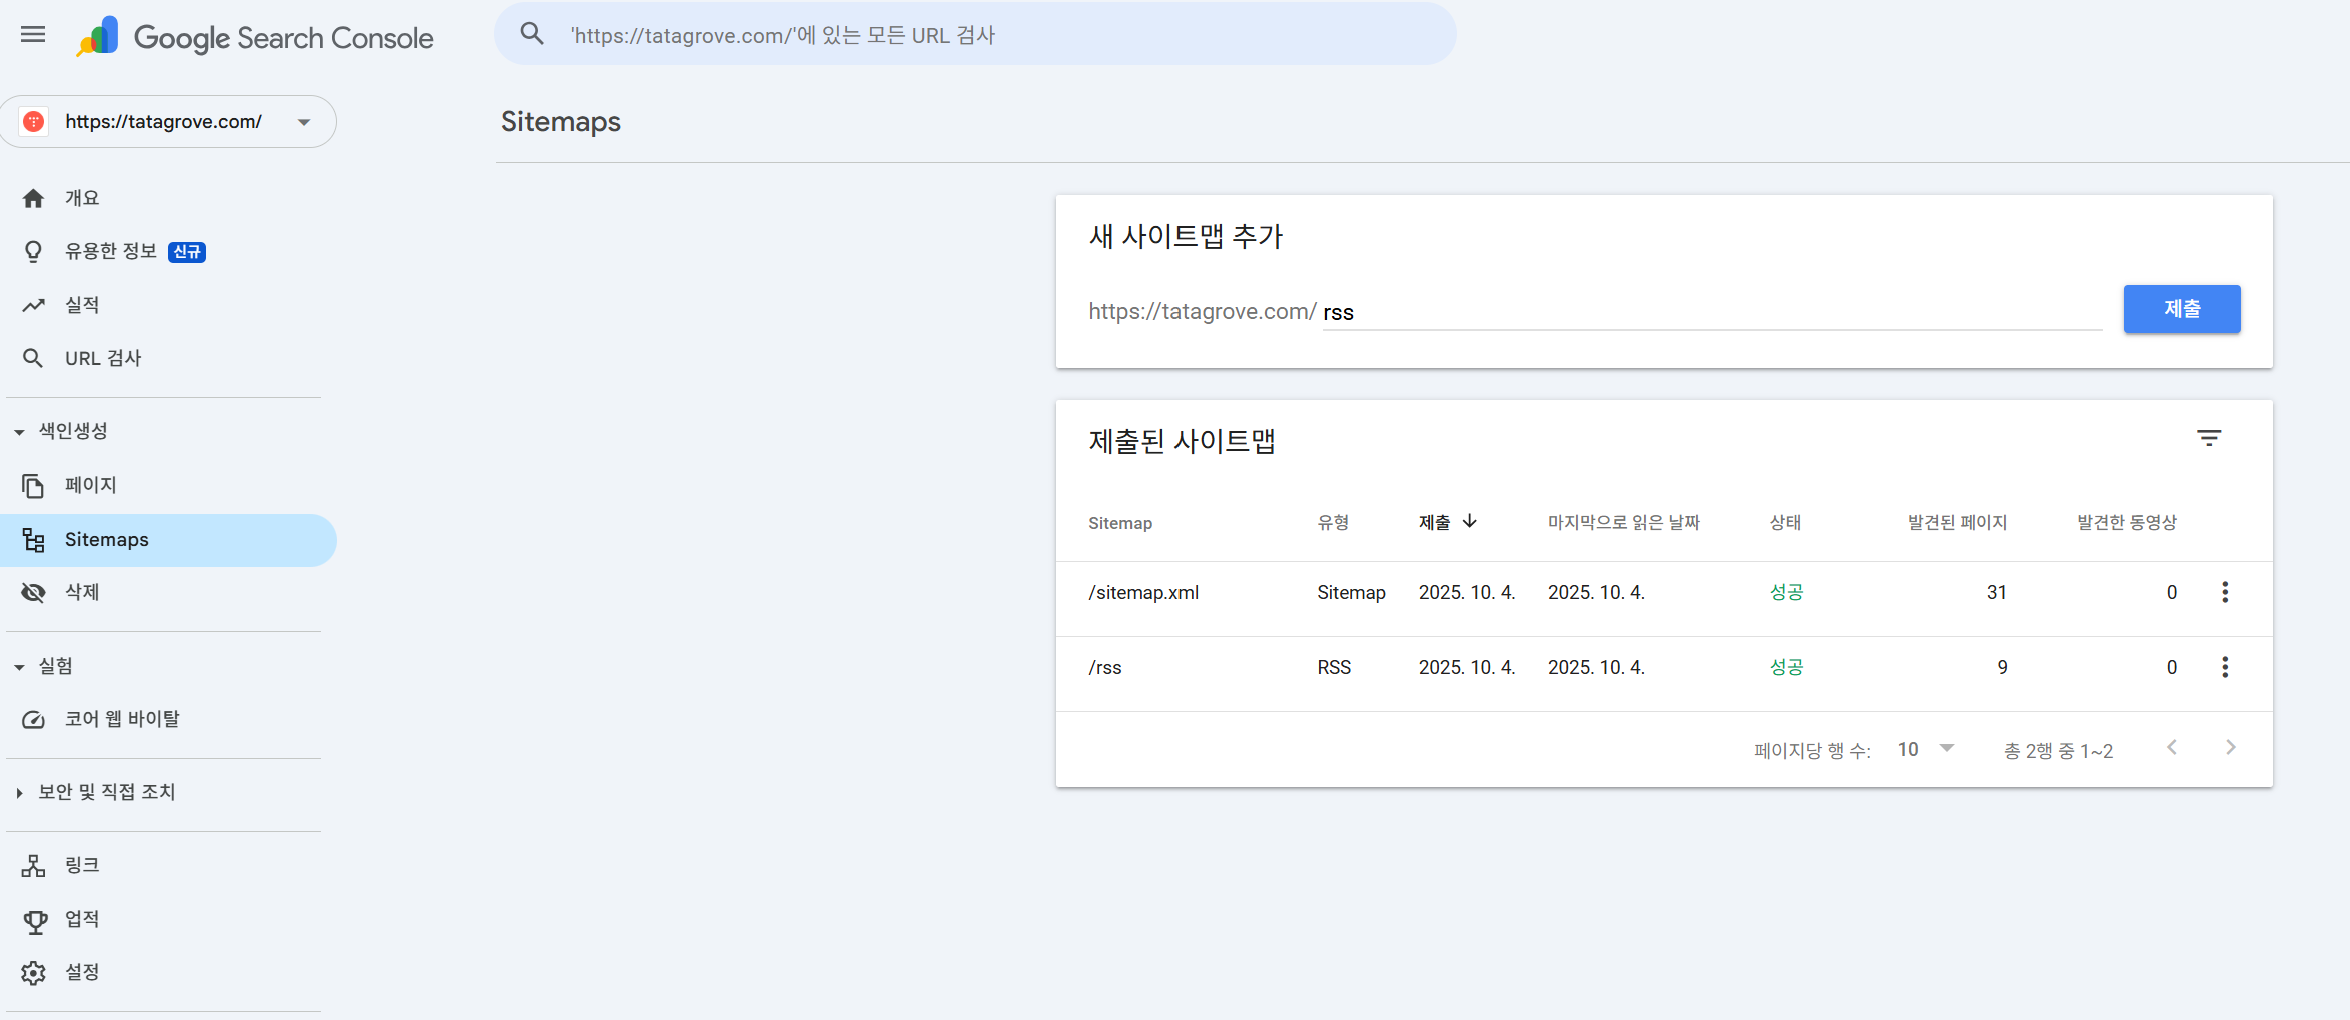Click the network links icon for 링크
Image resolution: width=2350 pixels, height=1020 pixels.
pyautogui.click(x=33, y=865)
